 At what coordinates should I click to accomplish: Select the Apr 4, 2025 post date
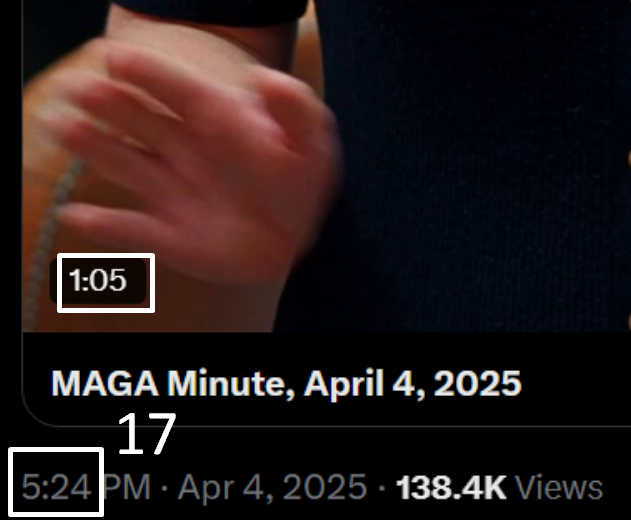[x=272, y=487]
